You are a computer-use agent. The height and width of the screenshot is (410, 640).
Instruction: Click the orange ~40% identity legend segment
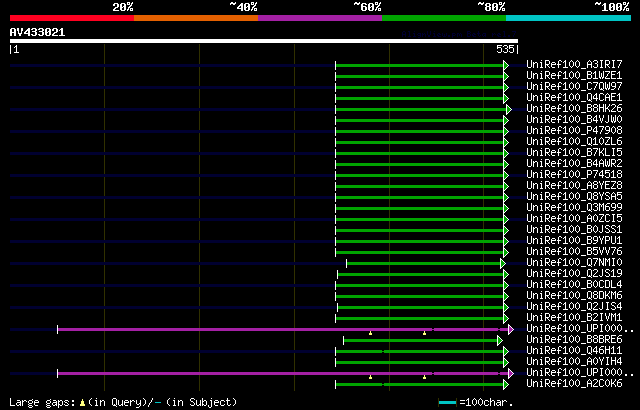(x=196, y=18)
